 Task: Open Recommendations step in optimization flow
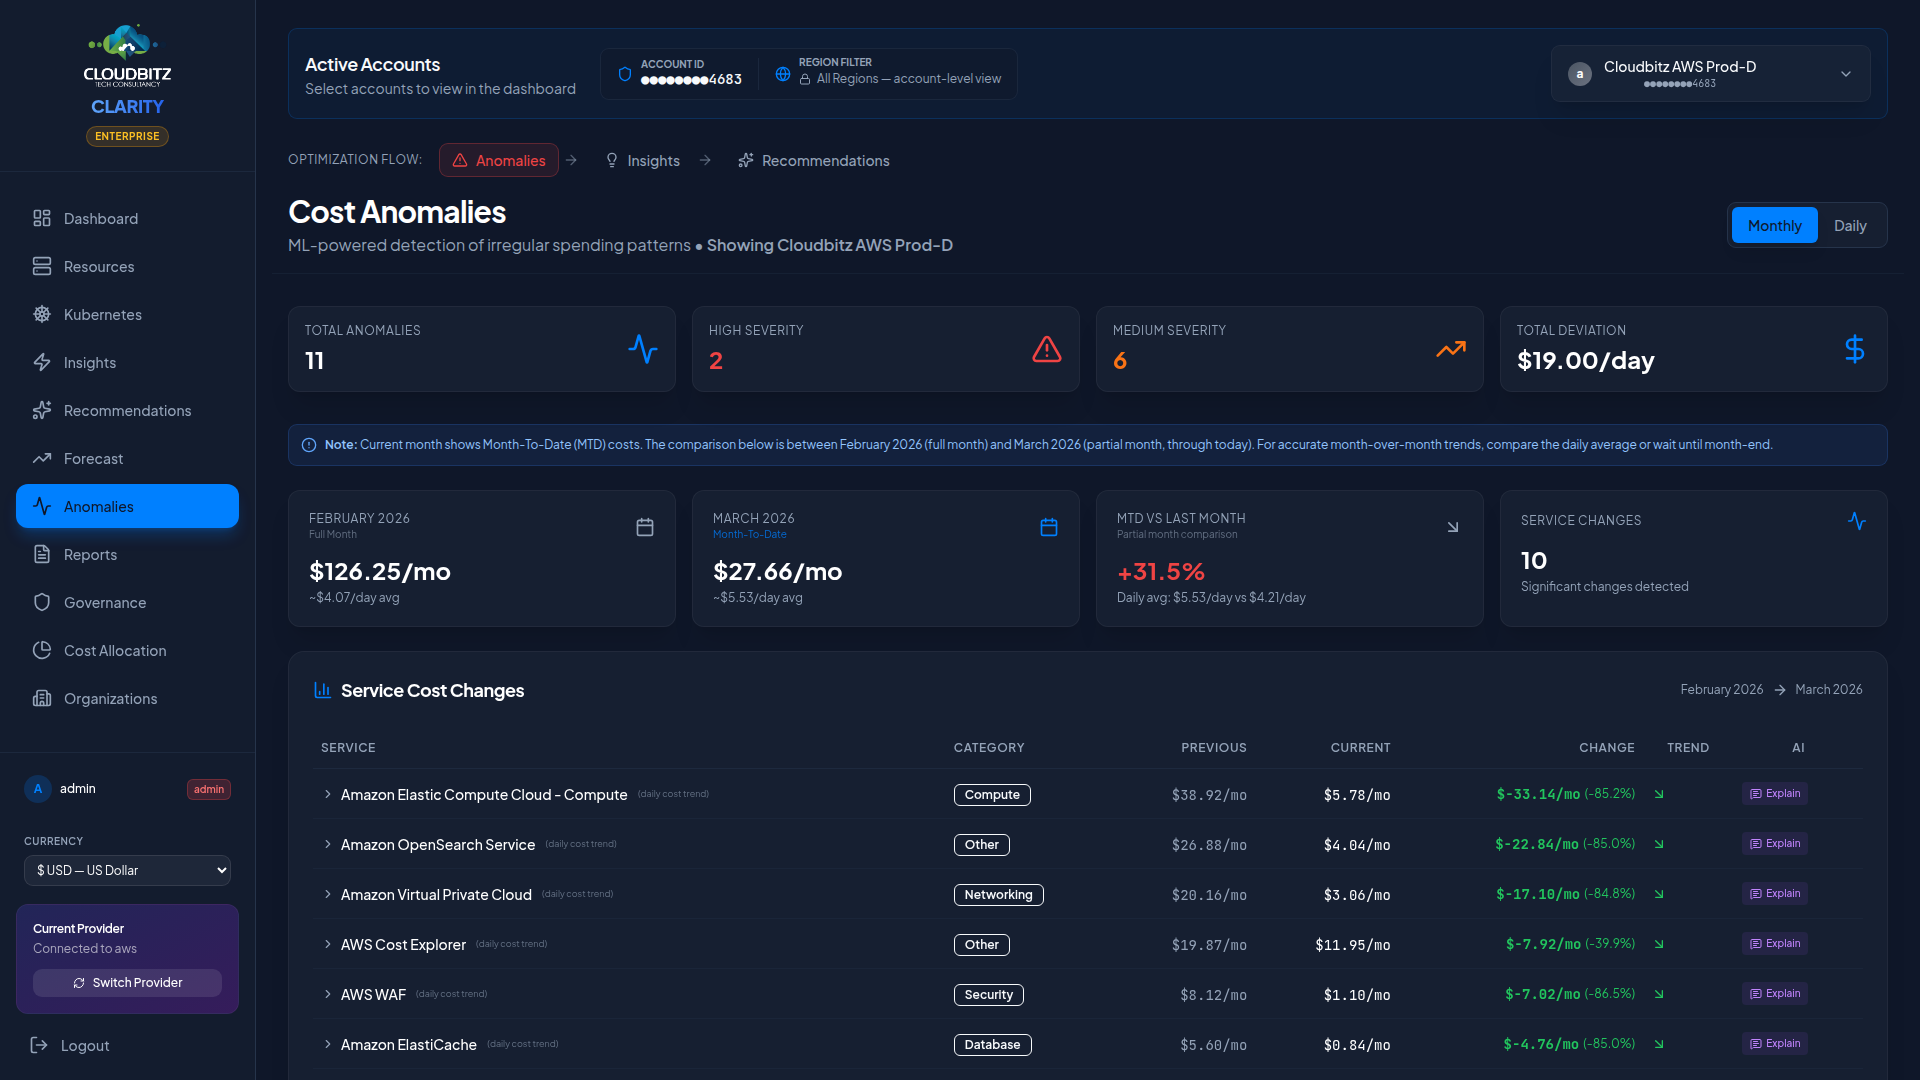click(x=813, y=161)
